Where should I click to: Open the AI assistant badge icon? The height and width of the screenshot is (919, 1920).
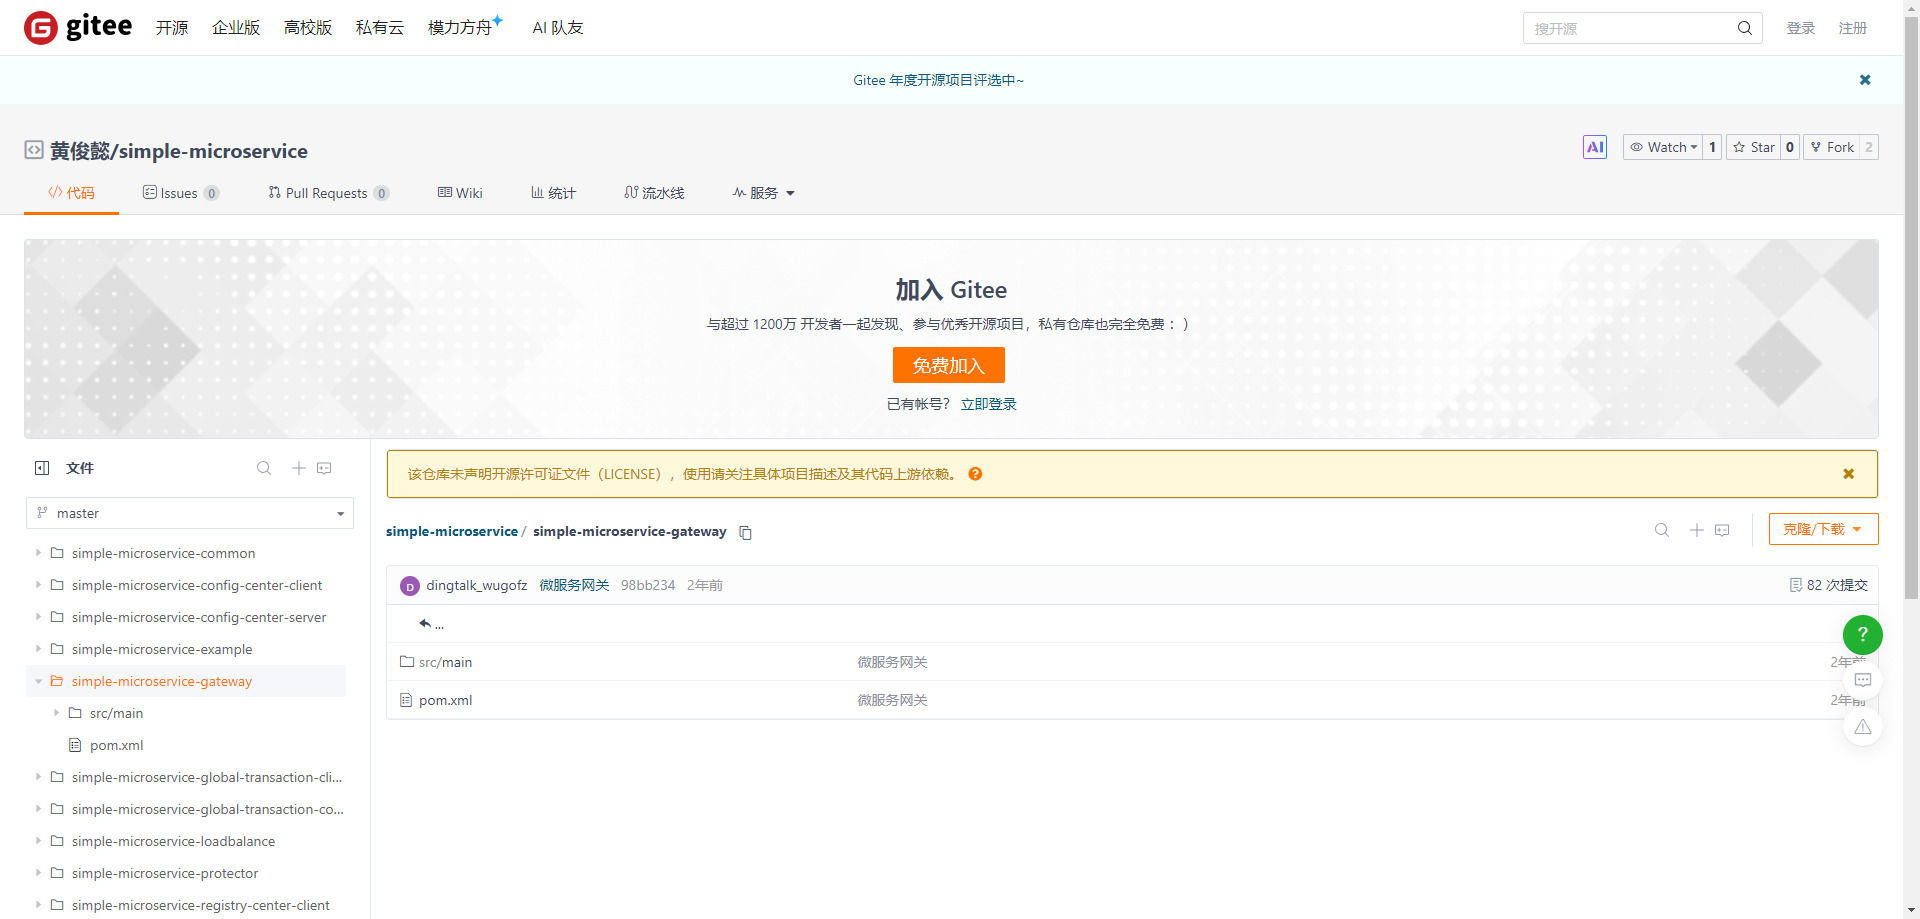[x=1595, y=147]
